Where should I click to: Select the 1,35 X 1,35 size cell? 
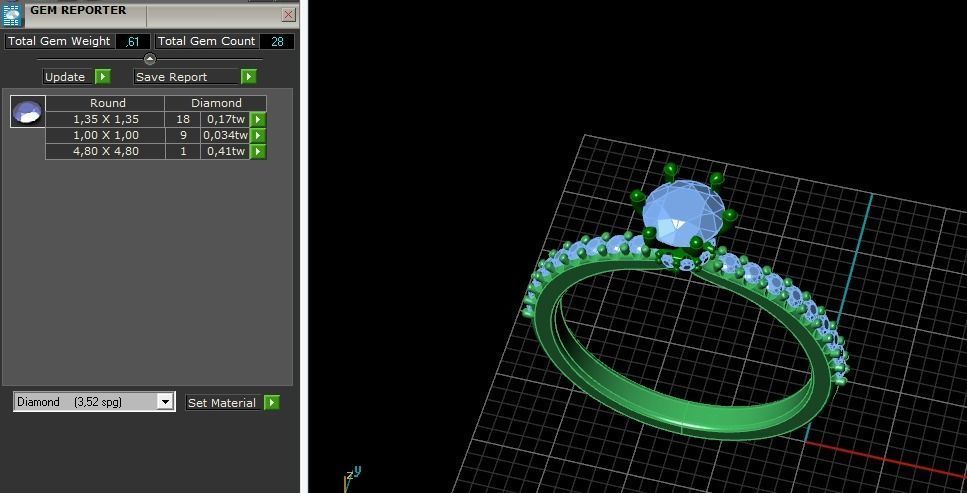pos(105,119)
